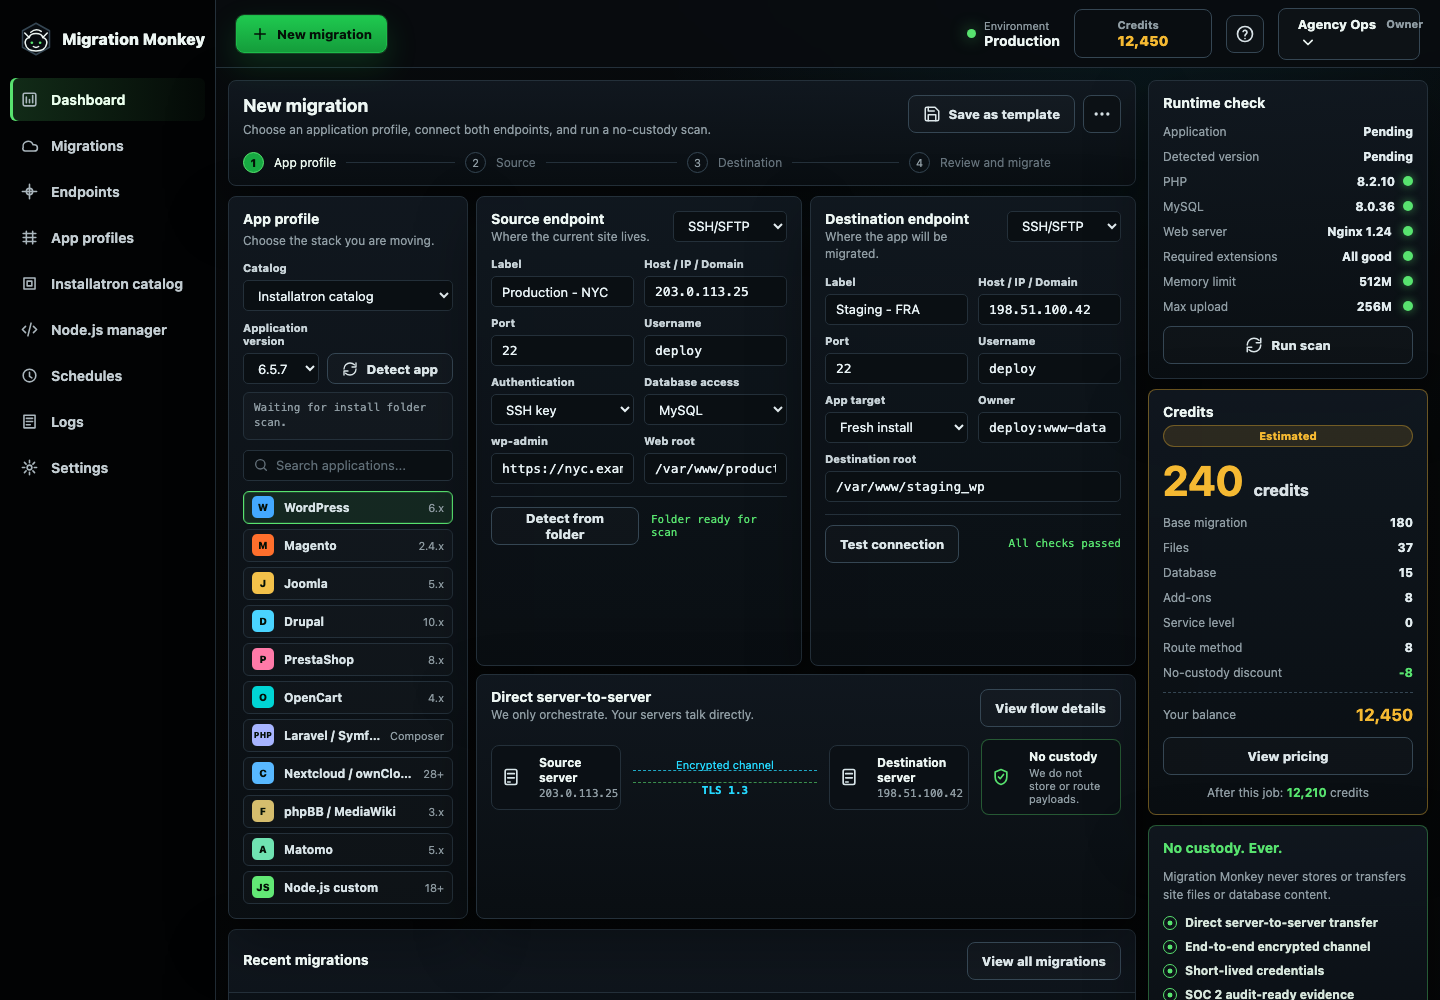Click the No custody shield icon

pos(1001,777)
